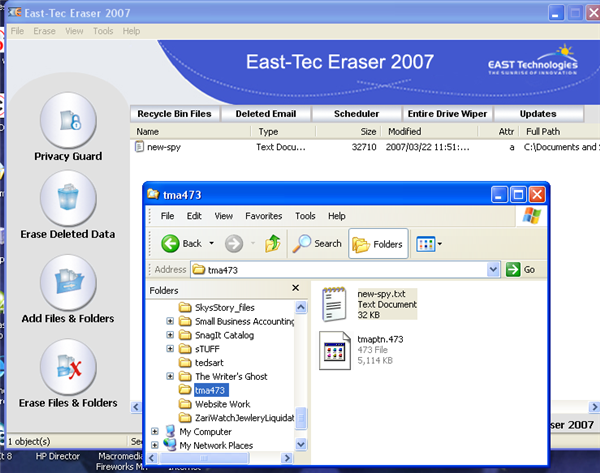Expand the My Network Places node
The image size is (600, 473).
tap(155, 445)
